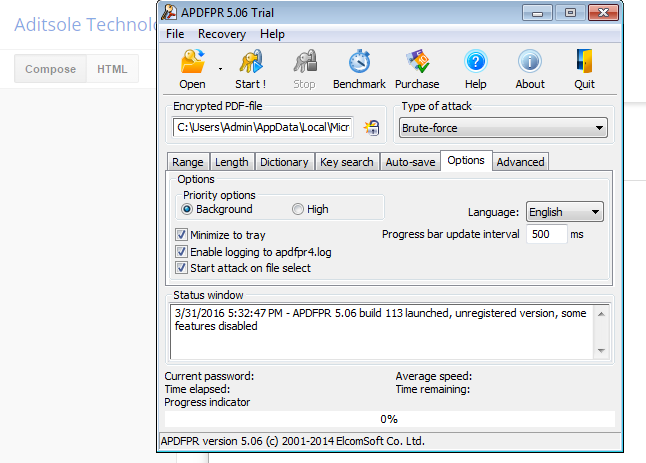The image size is (646, 463).
Task: Switch to the Range tab
Action: click(188, 162)
